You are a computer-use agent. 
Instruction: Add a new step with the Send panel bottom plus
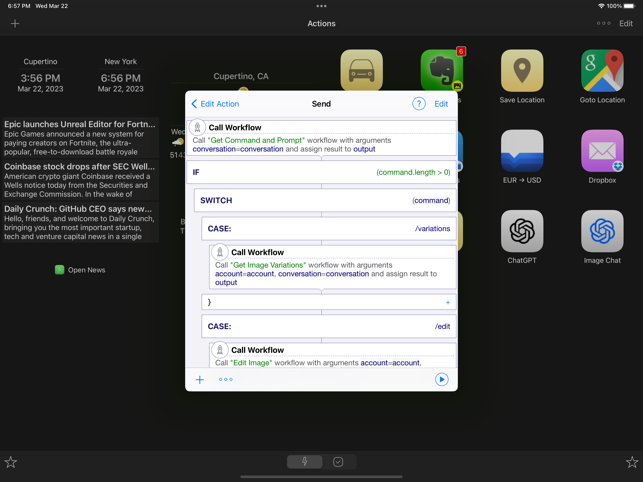[x=200, y=379]
